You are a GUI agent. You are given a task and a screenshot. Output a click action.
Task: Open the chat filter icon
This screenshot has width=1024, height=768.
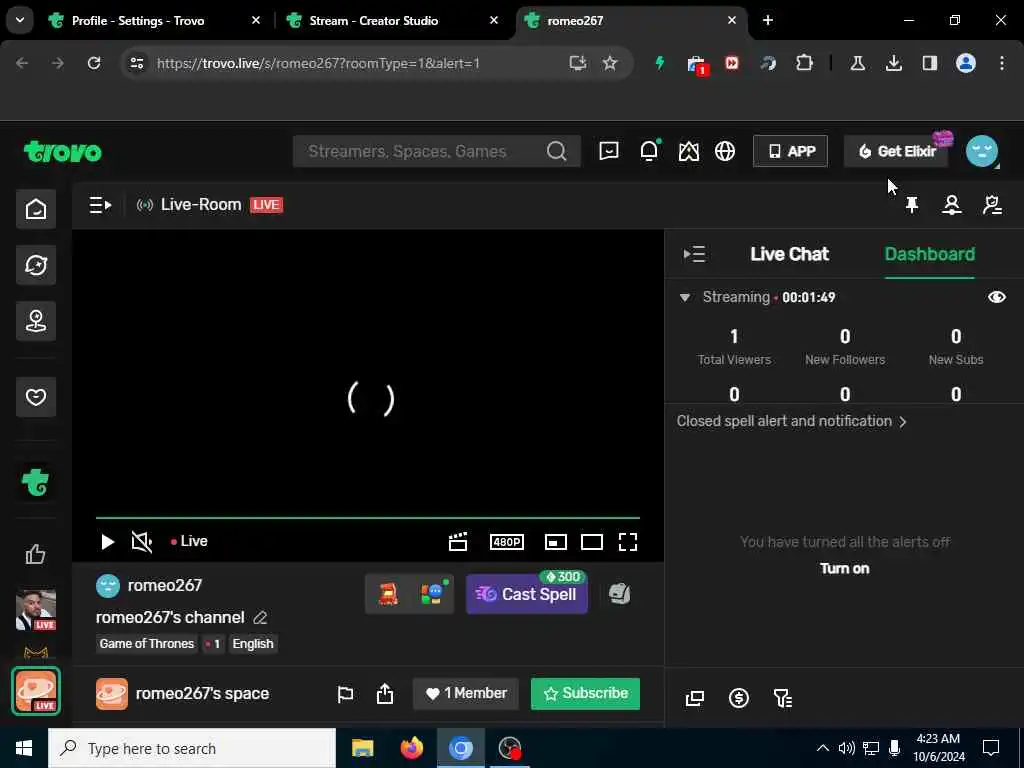tap(782, 698)
